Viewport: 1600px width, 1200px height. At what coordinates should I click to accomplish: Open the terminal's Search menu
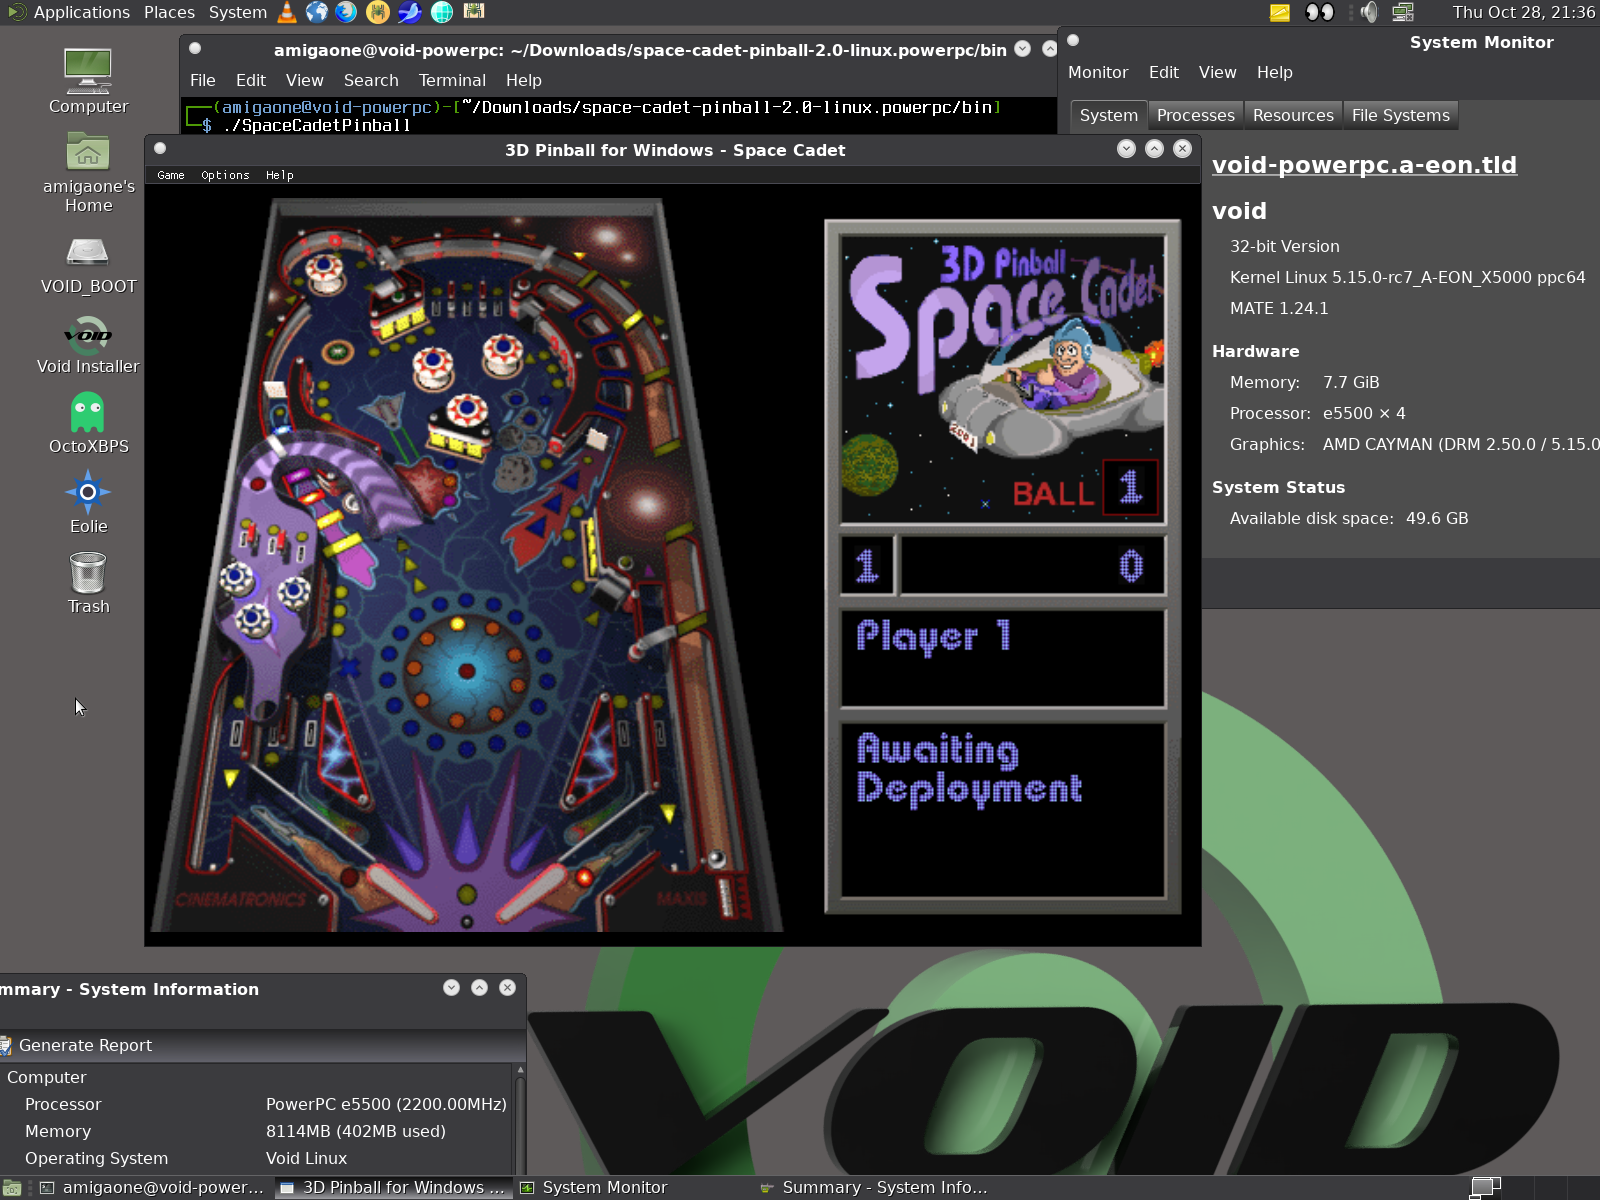click(371, 80)
